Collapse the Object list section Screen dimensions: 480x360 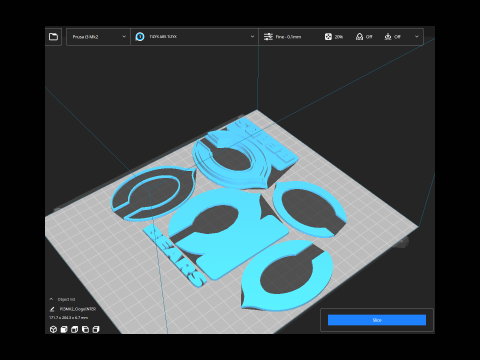point(51,299)
